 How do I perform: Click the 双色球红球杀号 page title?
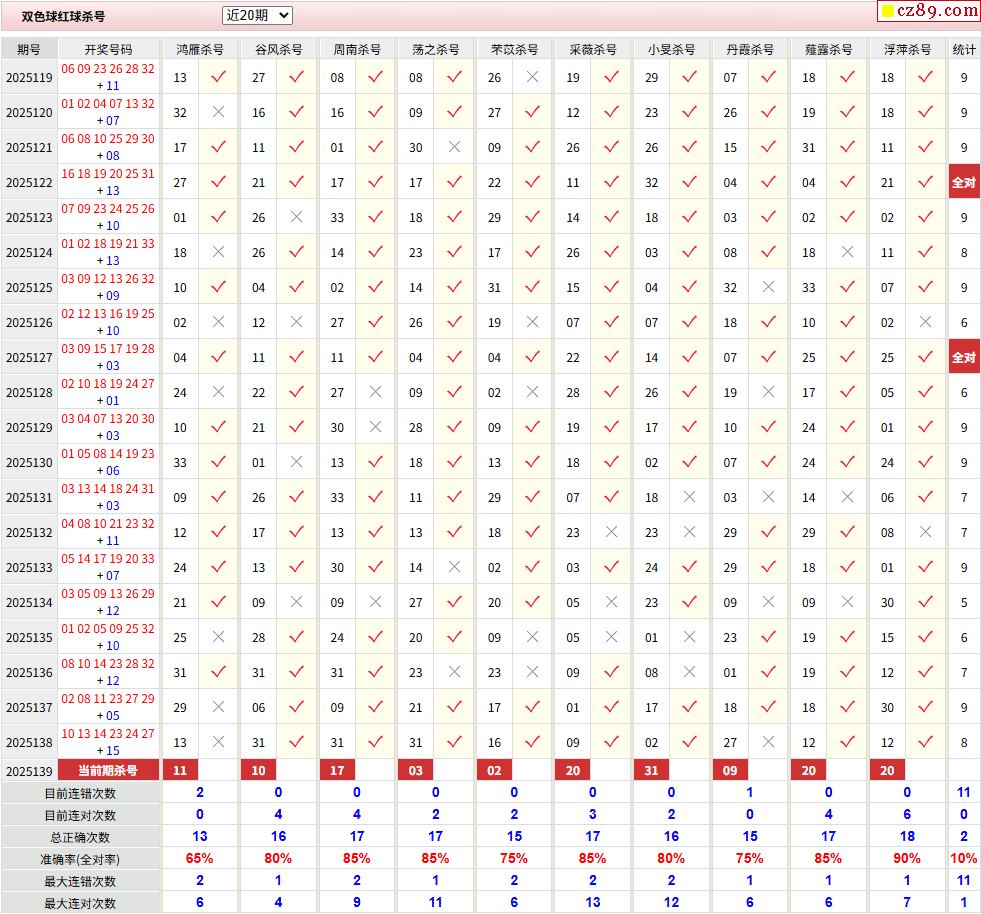pos(63,16)
